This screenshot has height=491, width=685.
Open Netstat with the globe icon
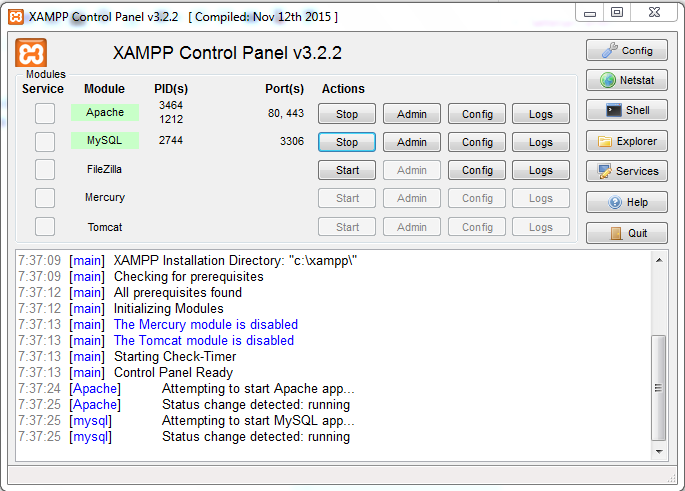(x=626, y=80)
